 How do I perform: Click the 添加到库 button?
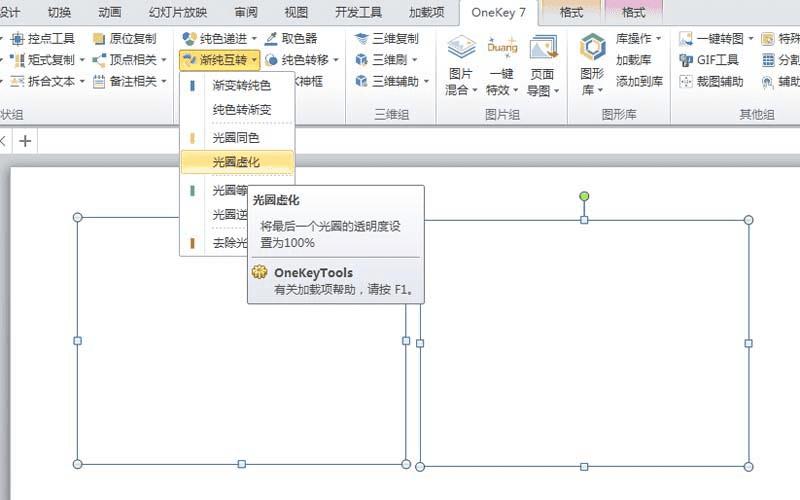pos(639,82)
